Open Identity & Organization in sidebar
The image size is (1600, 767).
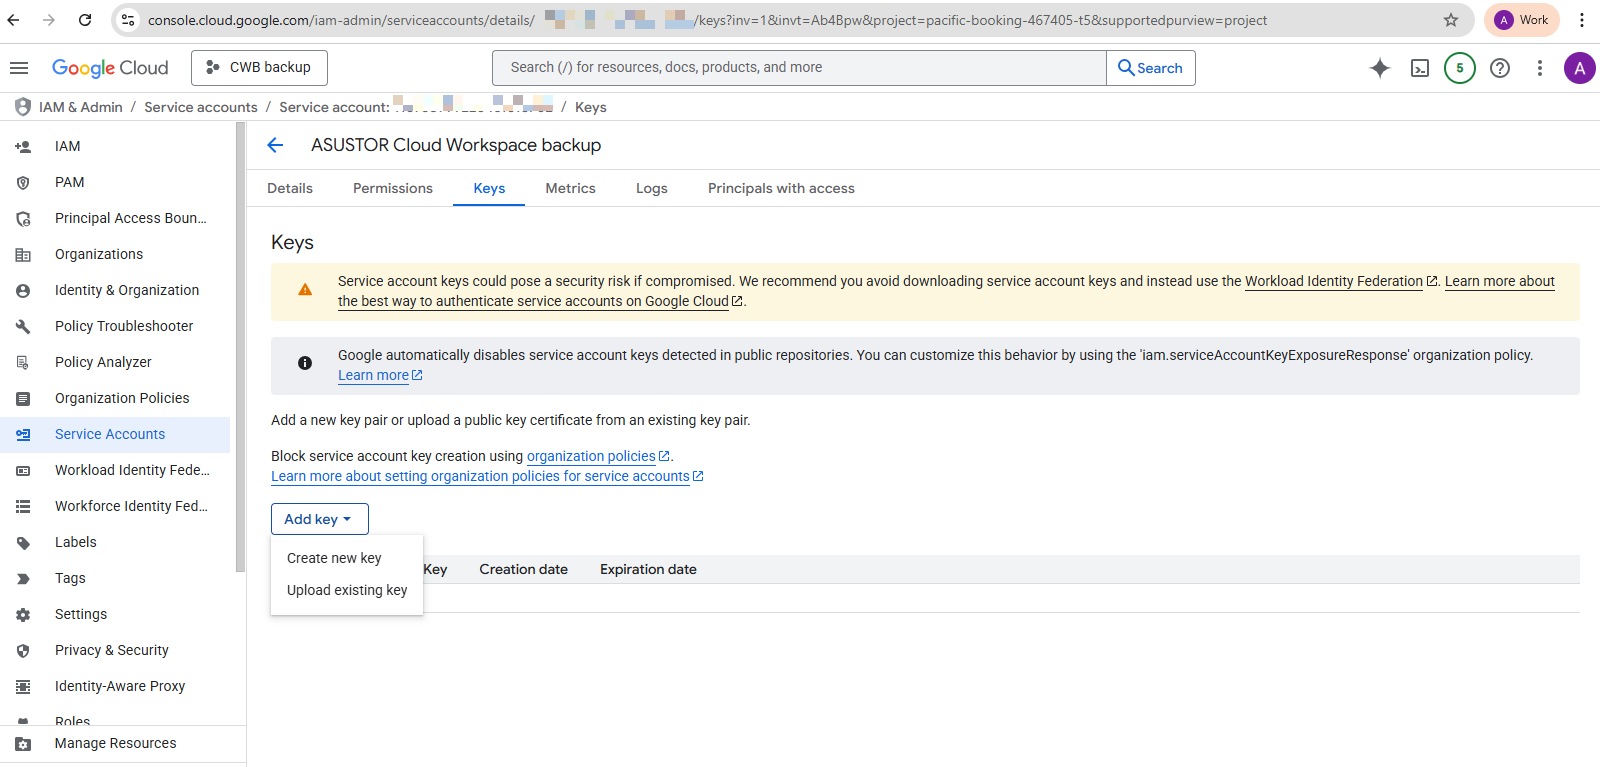pos(115,290)
